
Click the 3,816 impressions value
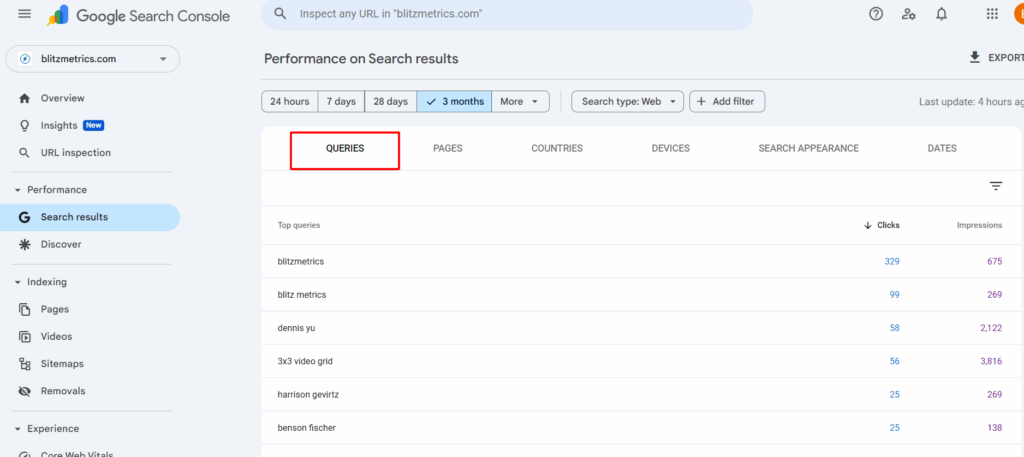(x=991, y=362)
